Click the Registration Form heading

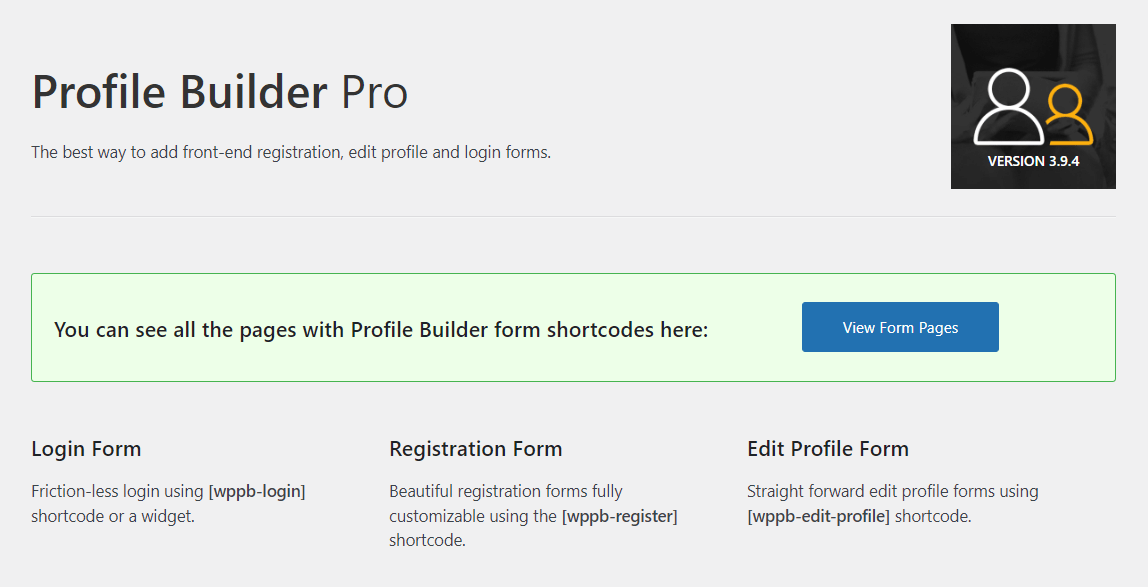[x=476, y=449]
